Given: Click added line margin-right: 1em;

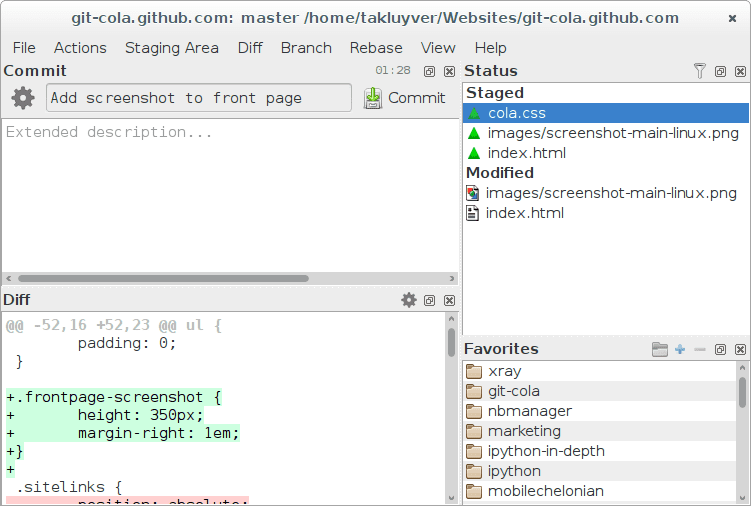Looking at the screenshot, I should coord(123,433).
